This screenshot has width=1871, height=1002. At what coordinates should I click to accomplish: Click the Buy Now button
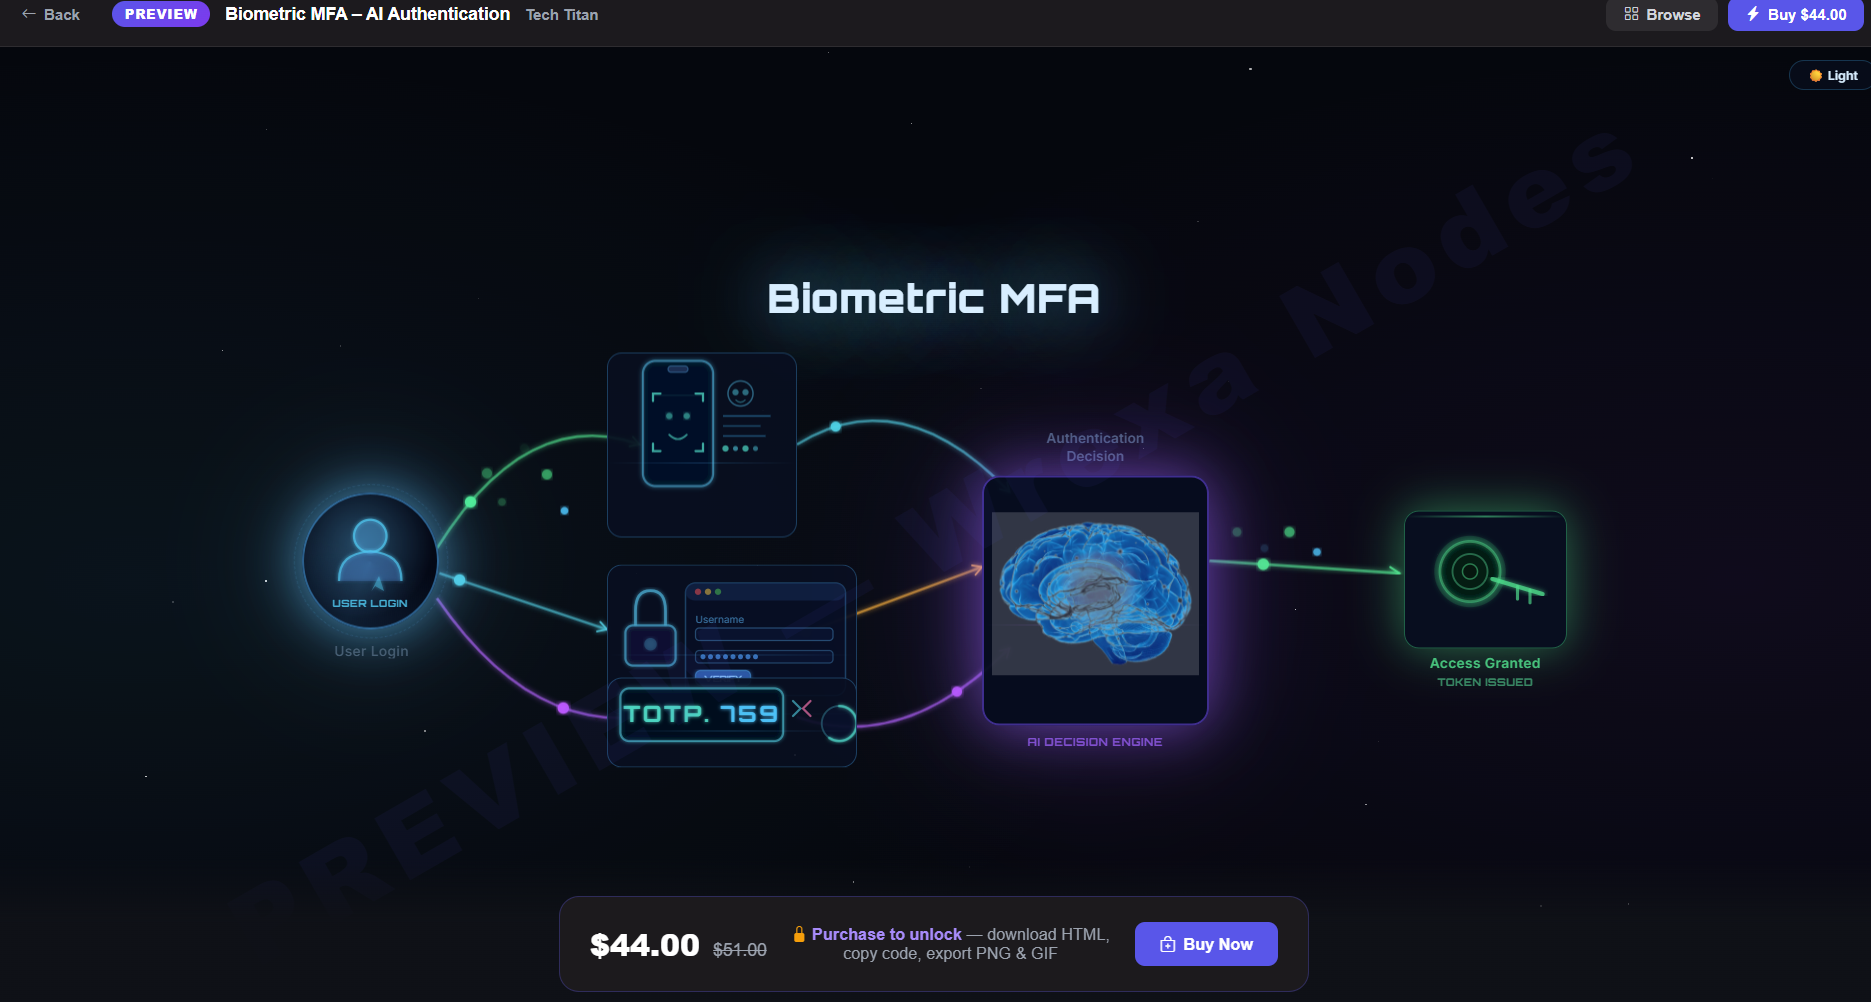(1206, 943)
